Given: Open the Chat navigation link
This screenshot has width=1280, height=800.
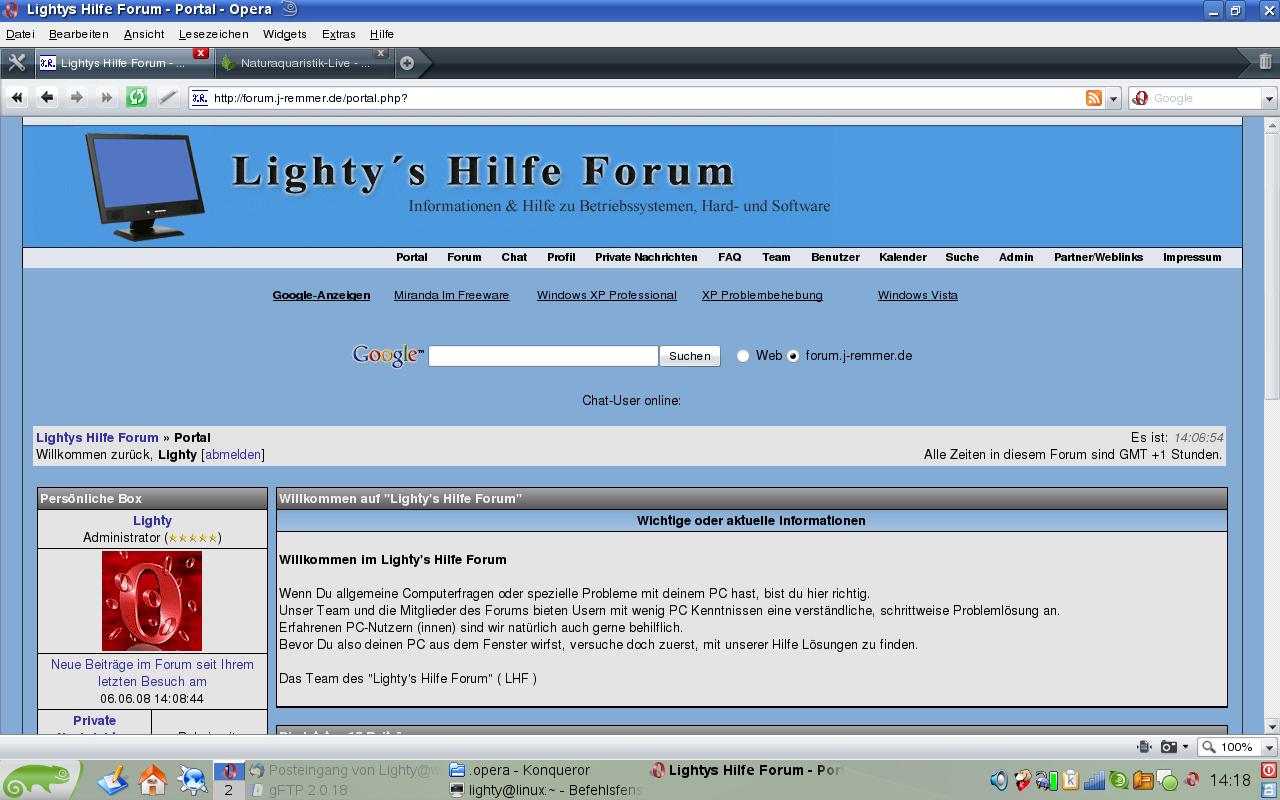Looking at the screenshot, I should click(514, 257).
